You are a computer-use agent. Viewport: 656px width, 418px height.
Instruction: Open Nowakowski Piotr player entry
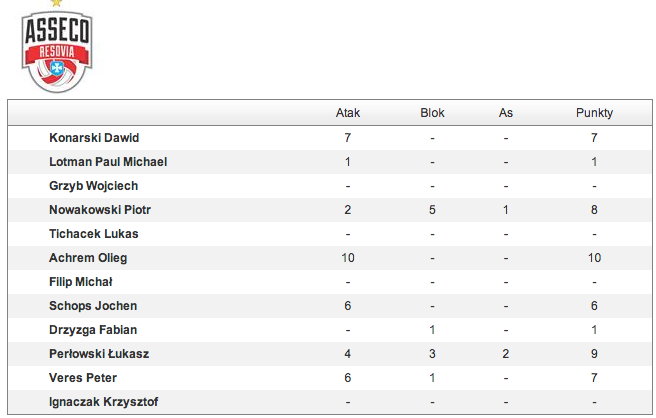tap(100, 210)
